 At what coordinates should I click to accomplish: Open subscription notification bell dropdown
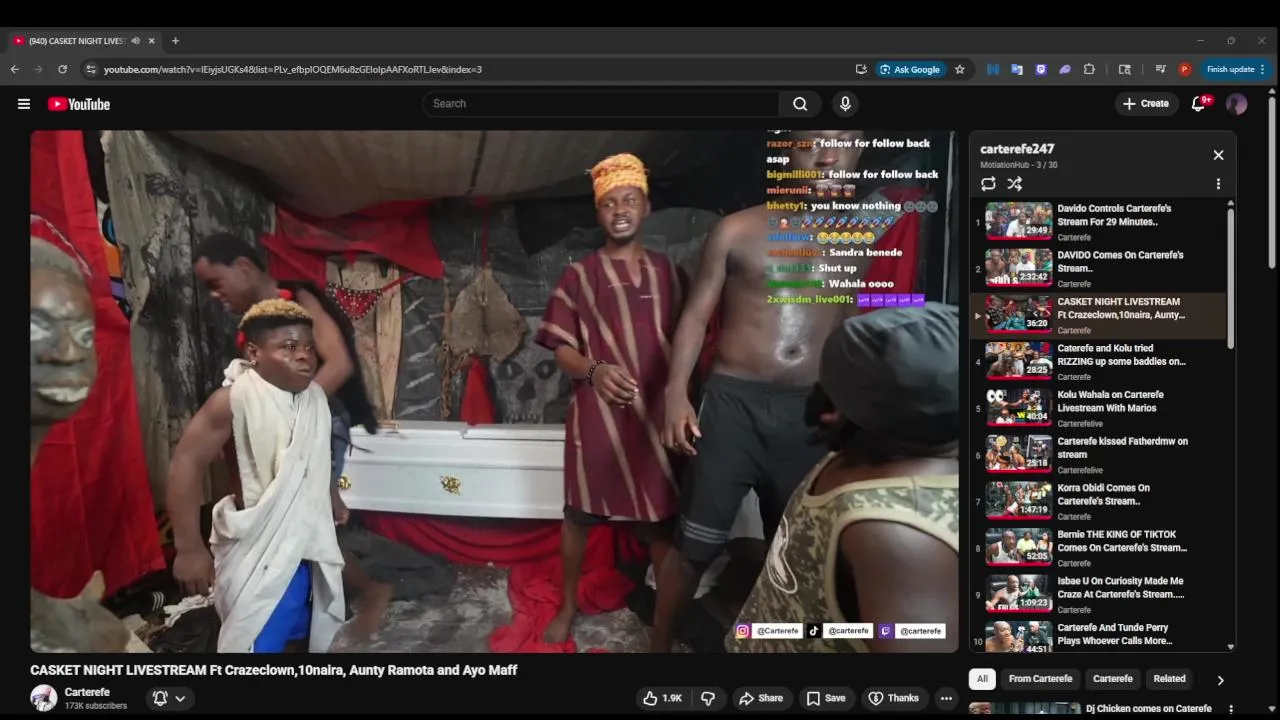click(x=169, y=698)
